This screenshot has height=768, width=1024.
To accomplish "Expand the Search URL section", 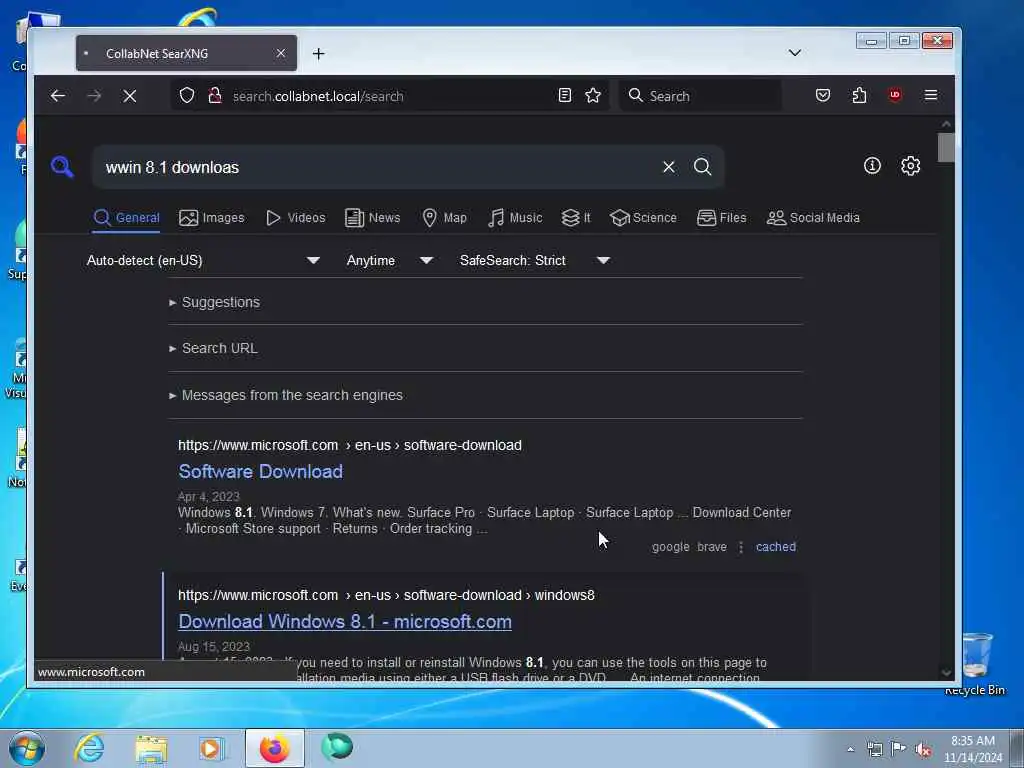I will pyautogui.click(x=214, y=349).
